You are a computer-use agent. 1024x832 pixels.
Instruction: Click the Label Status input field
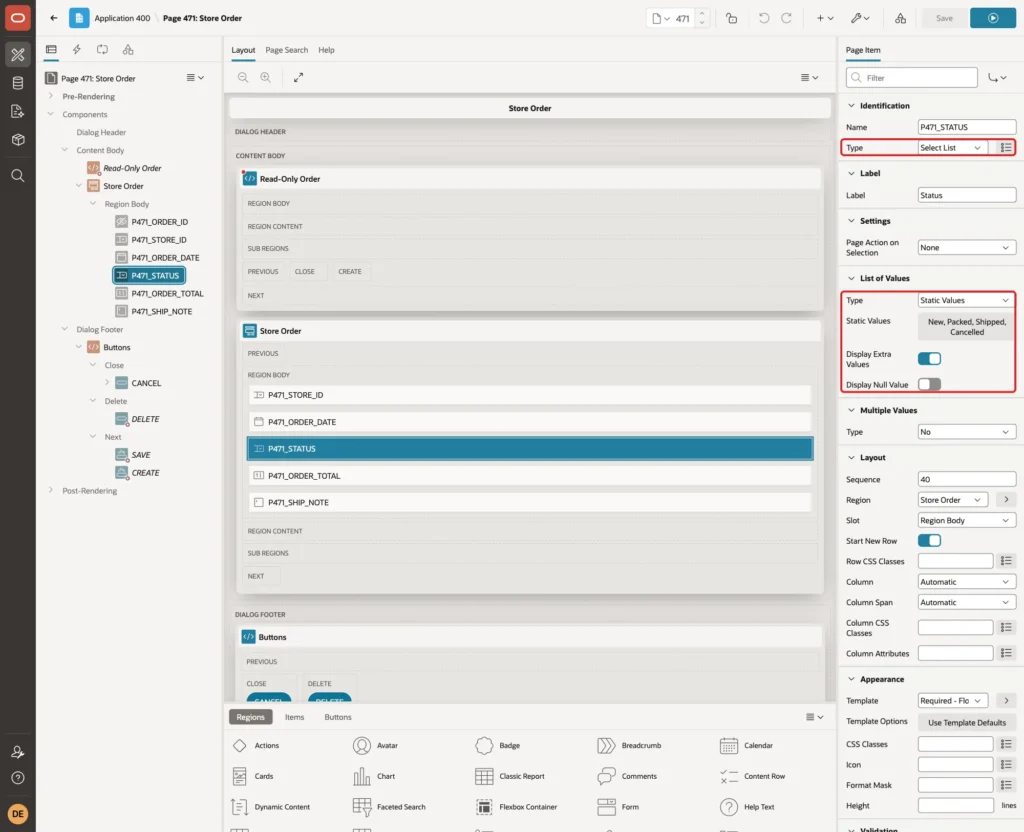(967, 195)
